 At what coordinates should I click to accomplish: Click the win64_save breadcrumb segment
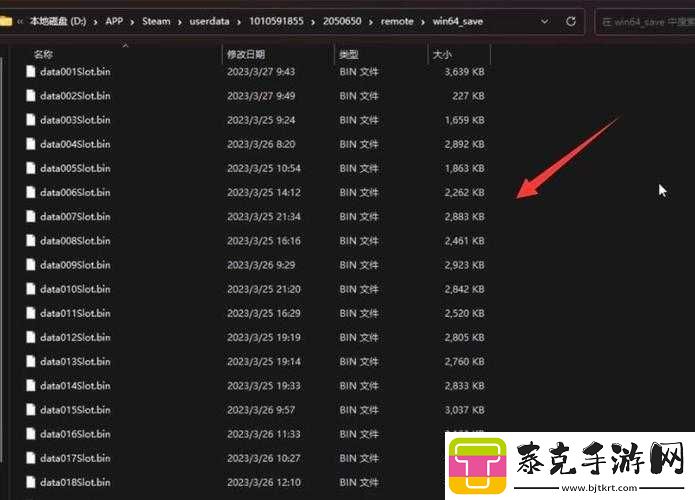tap(457, 21)
